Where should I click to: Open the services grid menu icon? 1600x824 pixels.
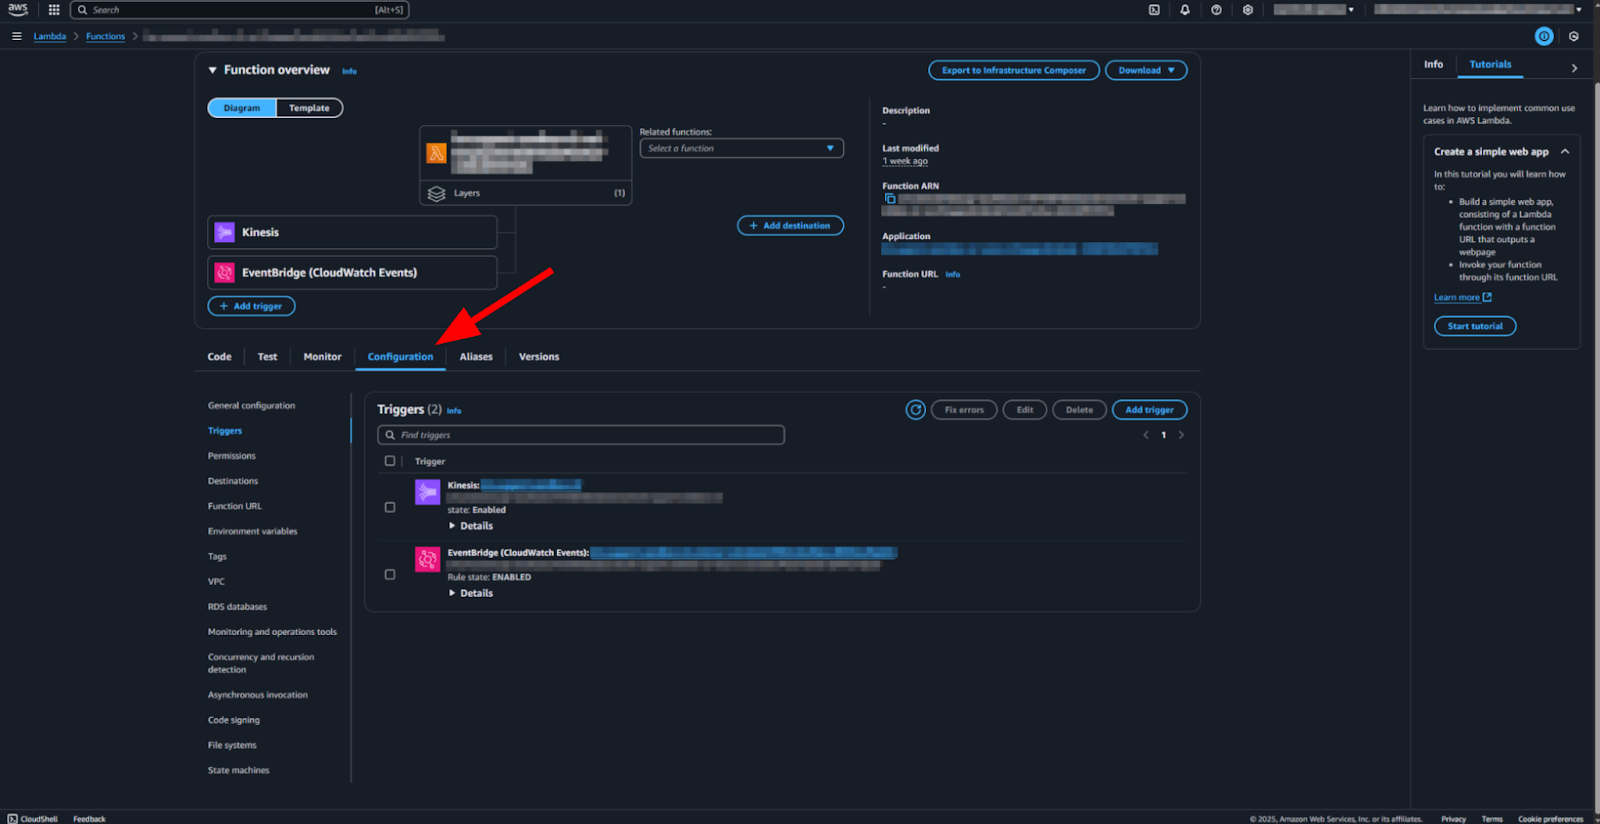point(54,10)
